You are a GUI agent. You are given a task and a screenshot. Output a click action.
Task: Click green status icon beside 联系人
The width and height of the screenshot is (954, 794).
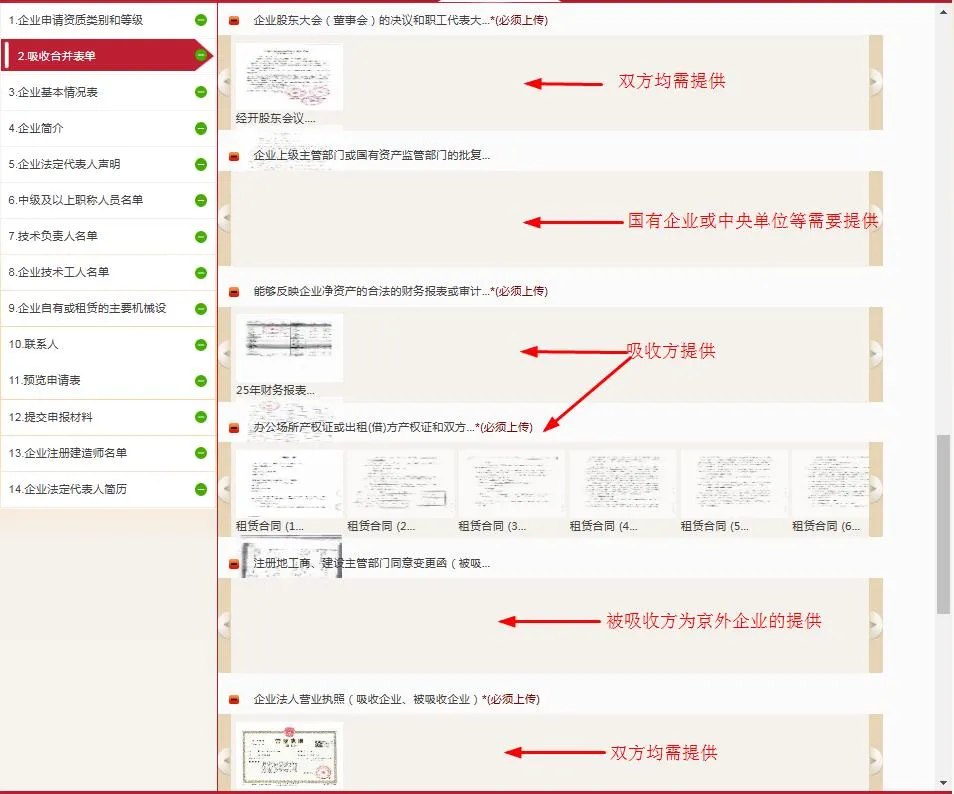coord(201,345)
